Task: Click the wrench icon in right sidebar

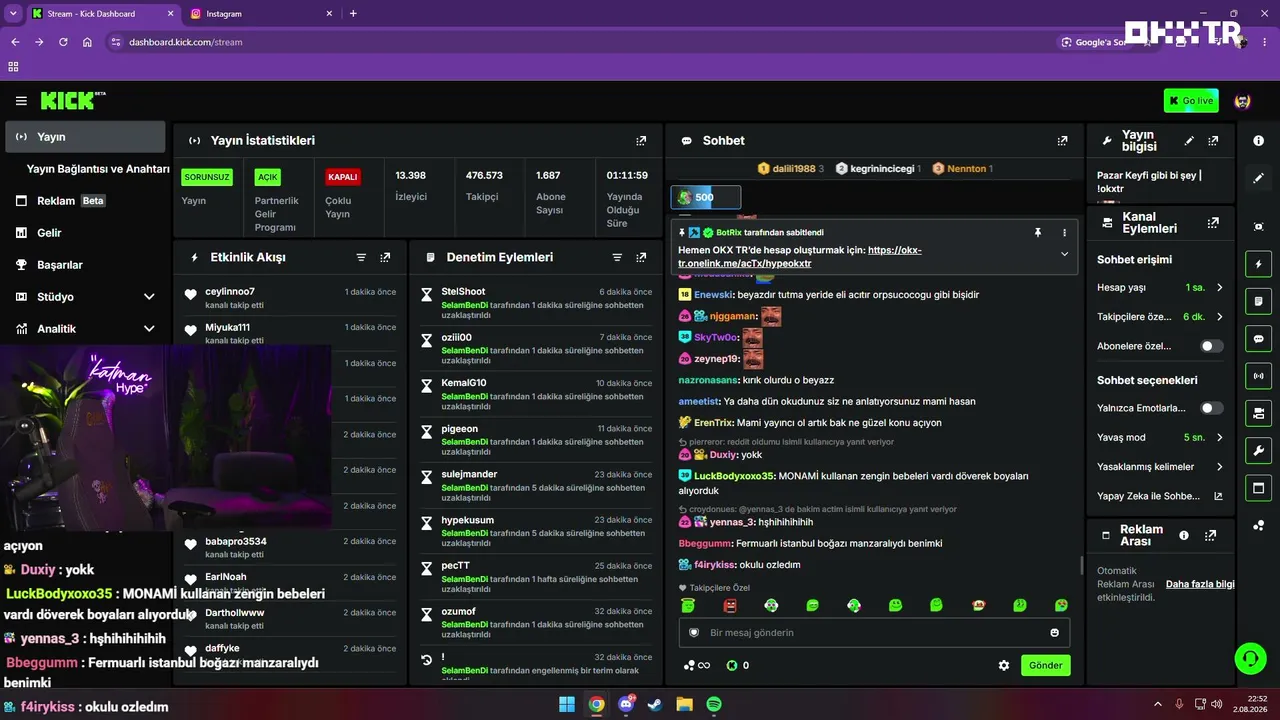Action: [x=1258, y=450]
